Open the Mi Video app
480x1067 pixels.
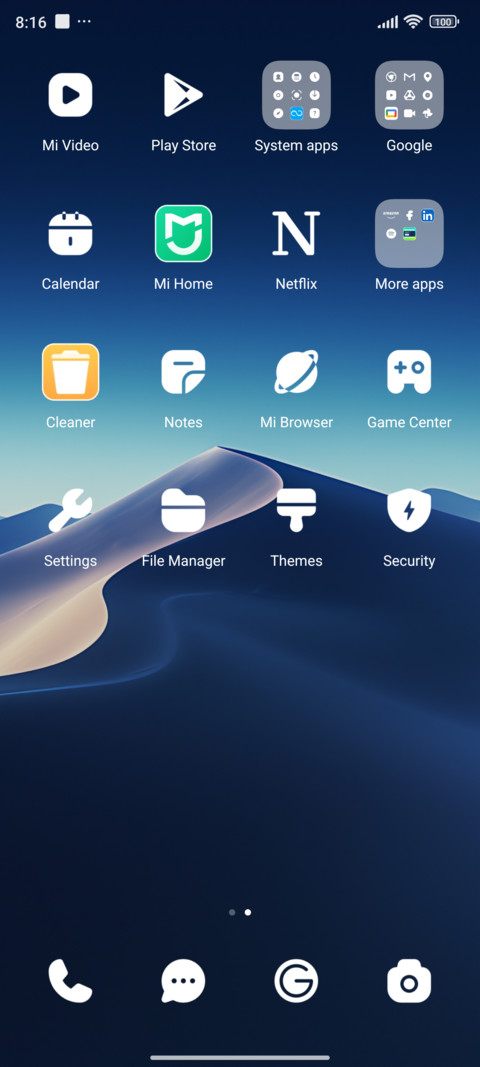coord(70,95)
